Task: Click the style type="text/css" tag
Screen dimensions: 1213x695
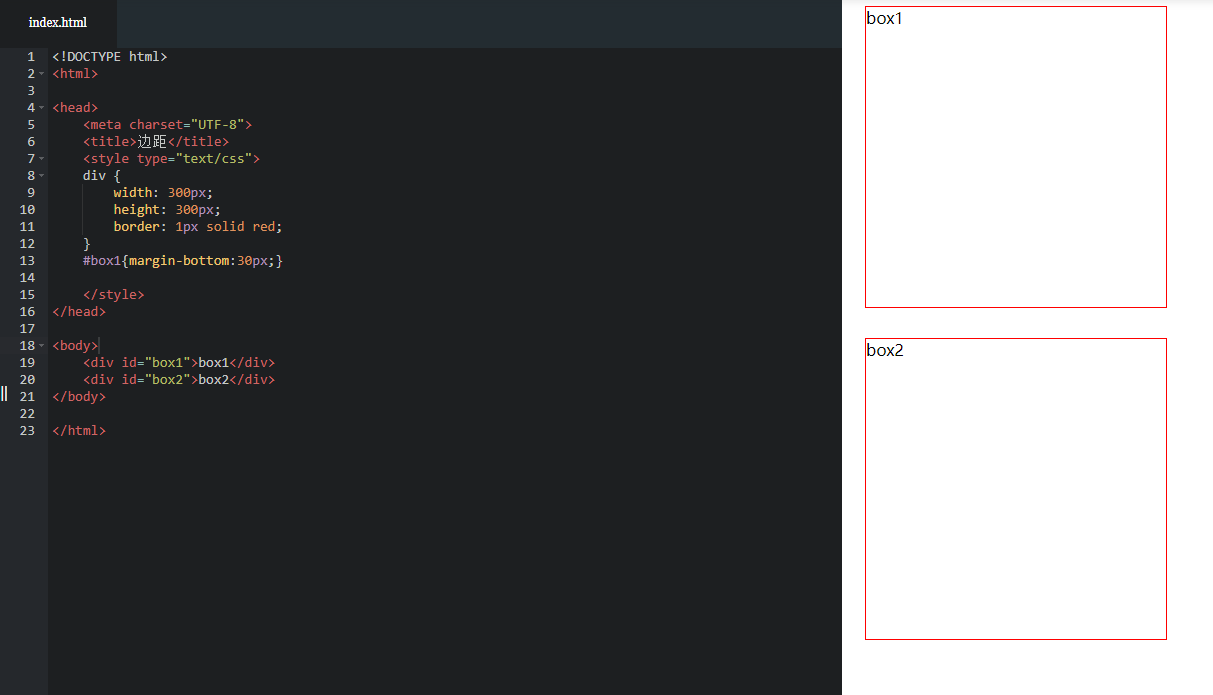Action: [172, 159]
